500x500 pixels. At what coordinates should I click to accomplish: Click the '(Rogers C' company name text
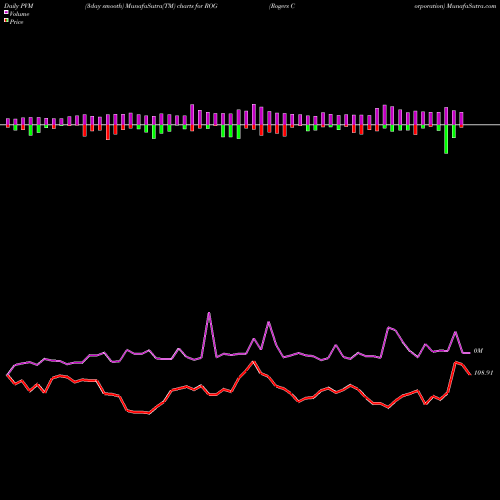[282, 6]
